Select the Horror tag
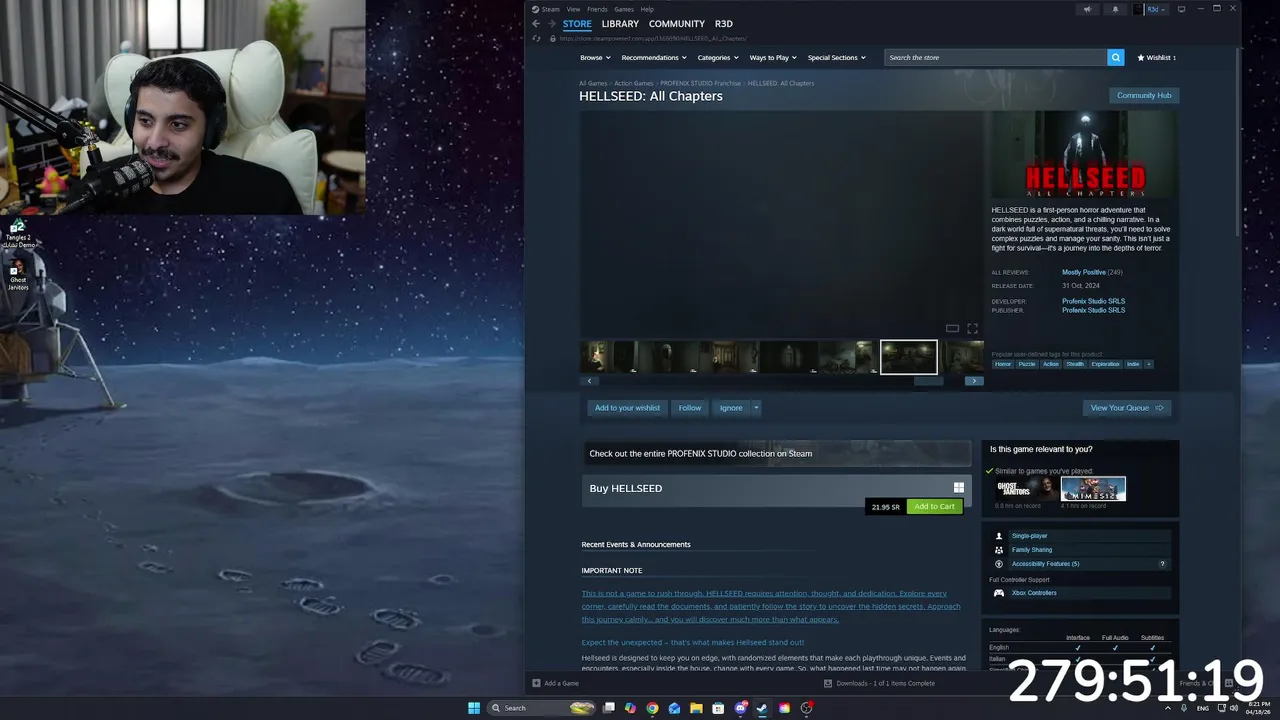This screenshot has height=720, width=1280. coord(1003,364)
